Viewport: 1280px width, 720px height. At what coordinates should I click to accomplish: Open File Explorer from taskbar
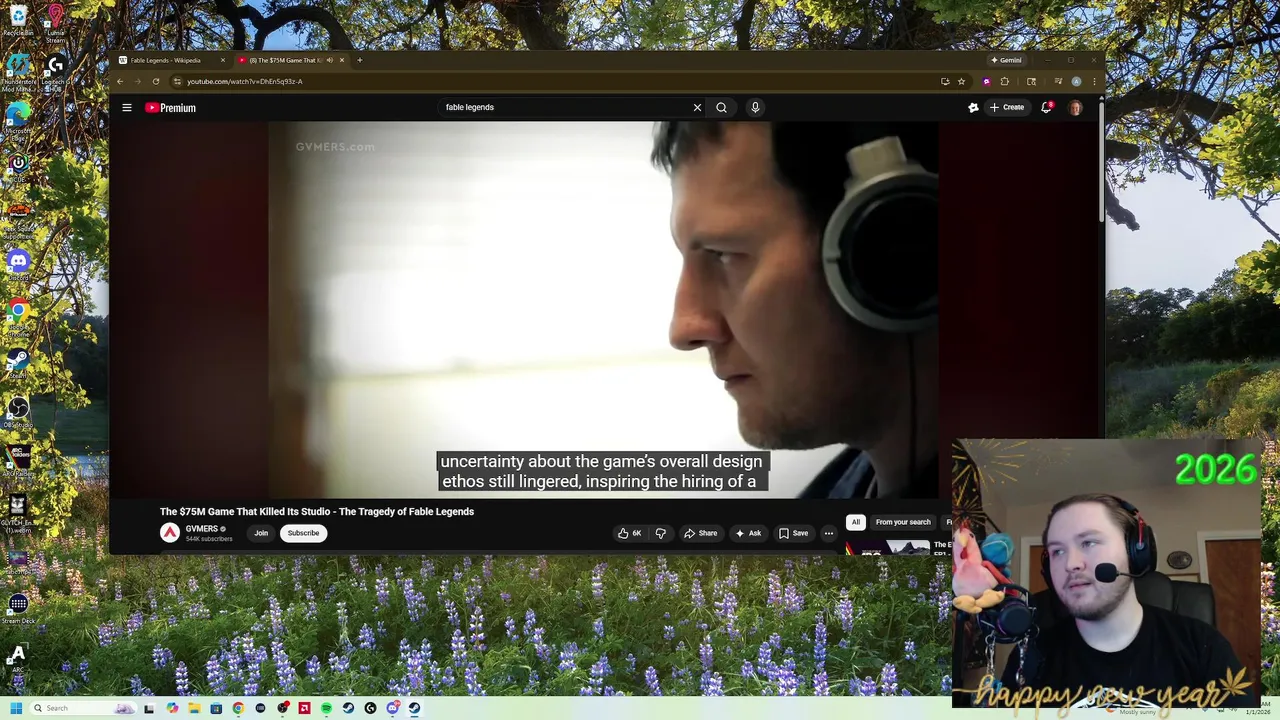point(194,708)
